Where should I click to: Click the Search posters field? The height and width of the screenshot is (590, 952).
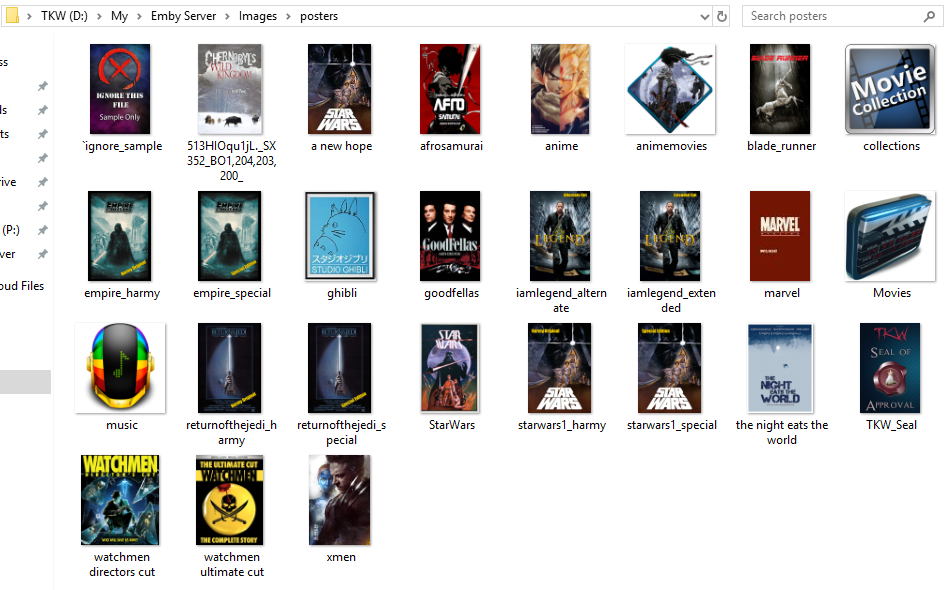point(842,16)
